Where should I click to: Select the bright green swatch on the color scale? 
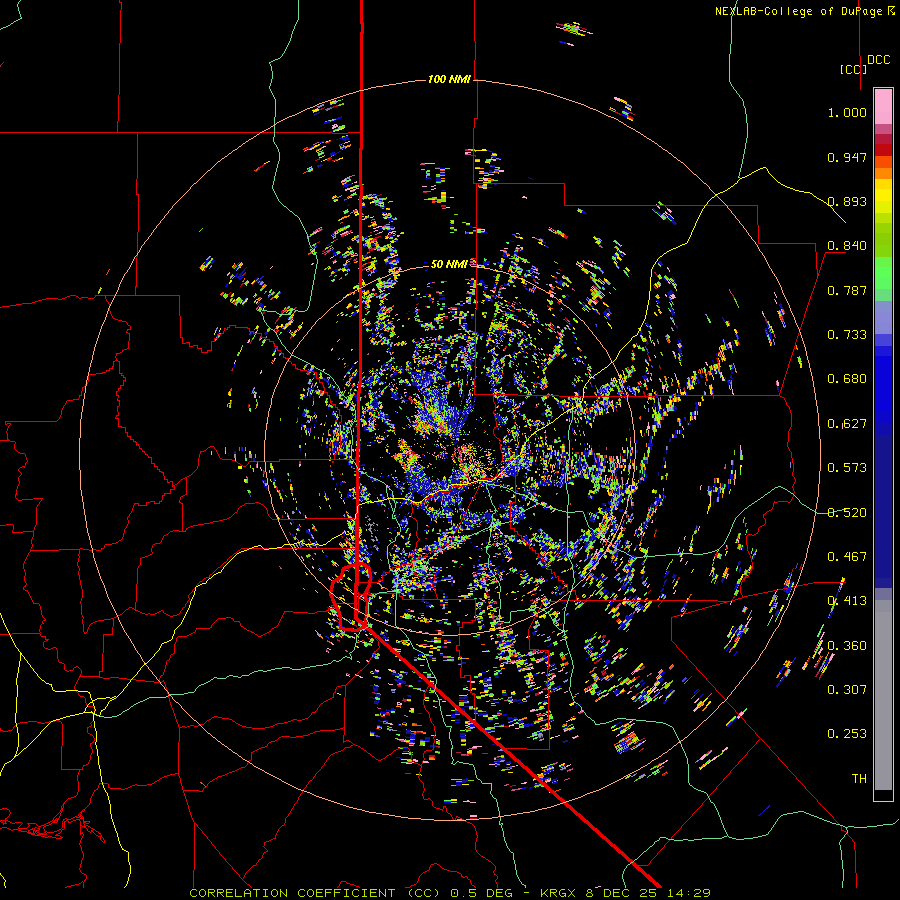tap(883, 274)
